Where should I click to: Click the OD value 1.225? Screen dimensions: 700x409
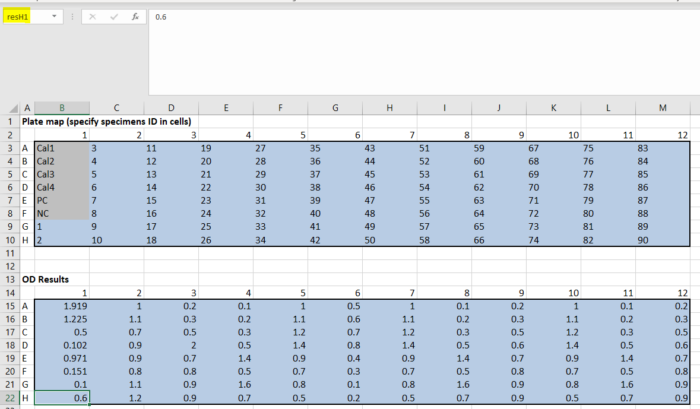click(62, 319)
